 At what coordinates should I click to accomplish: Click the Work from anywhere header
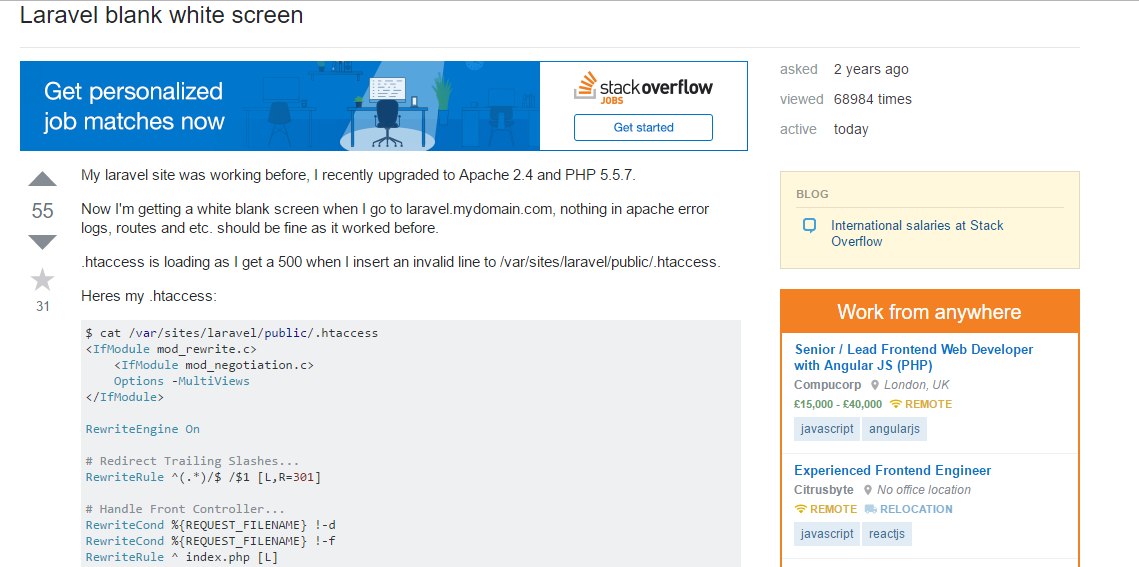929,312
